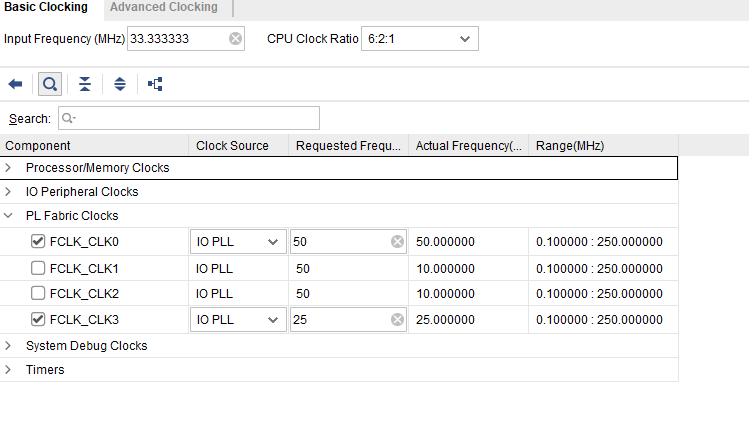This screenshot has height=429, width=749.
Task: Click FCLK_CLK0 actual frequency 50.000000
Action: pyautogui.click(x=445, y=242)
